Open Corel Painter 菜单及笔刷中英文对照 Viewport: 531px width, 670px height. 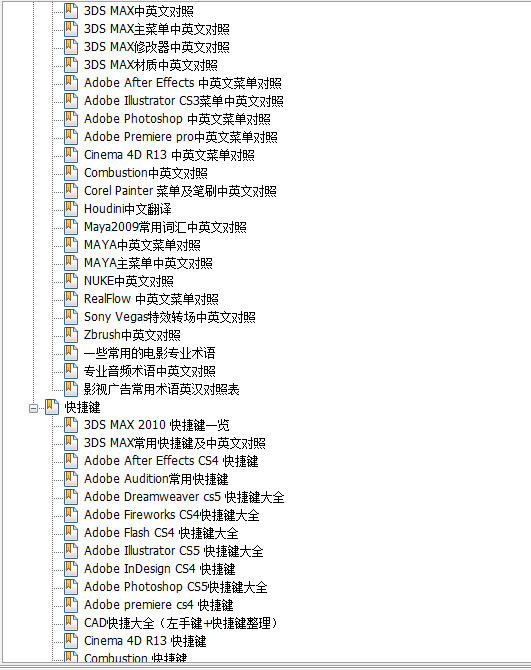pos(180,191)
